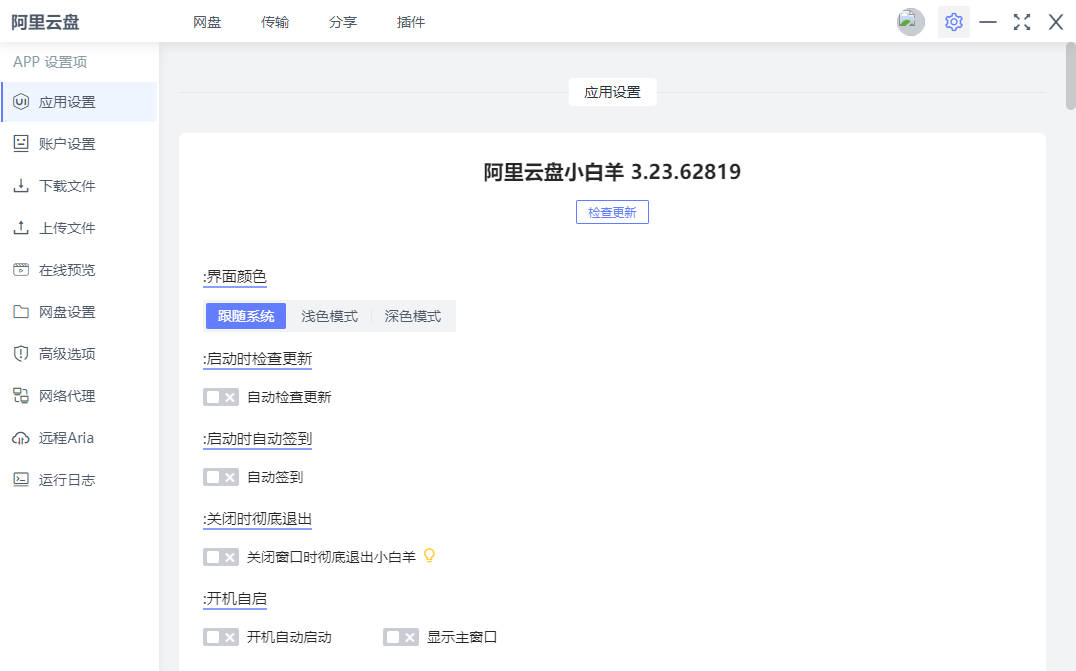Click the lightbulb hint beside 关闭窗口时彻底退出小白羊
The image size is (1076, 671).
[x=429, y=556]
